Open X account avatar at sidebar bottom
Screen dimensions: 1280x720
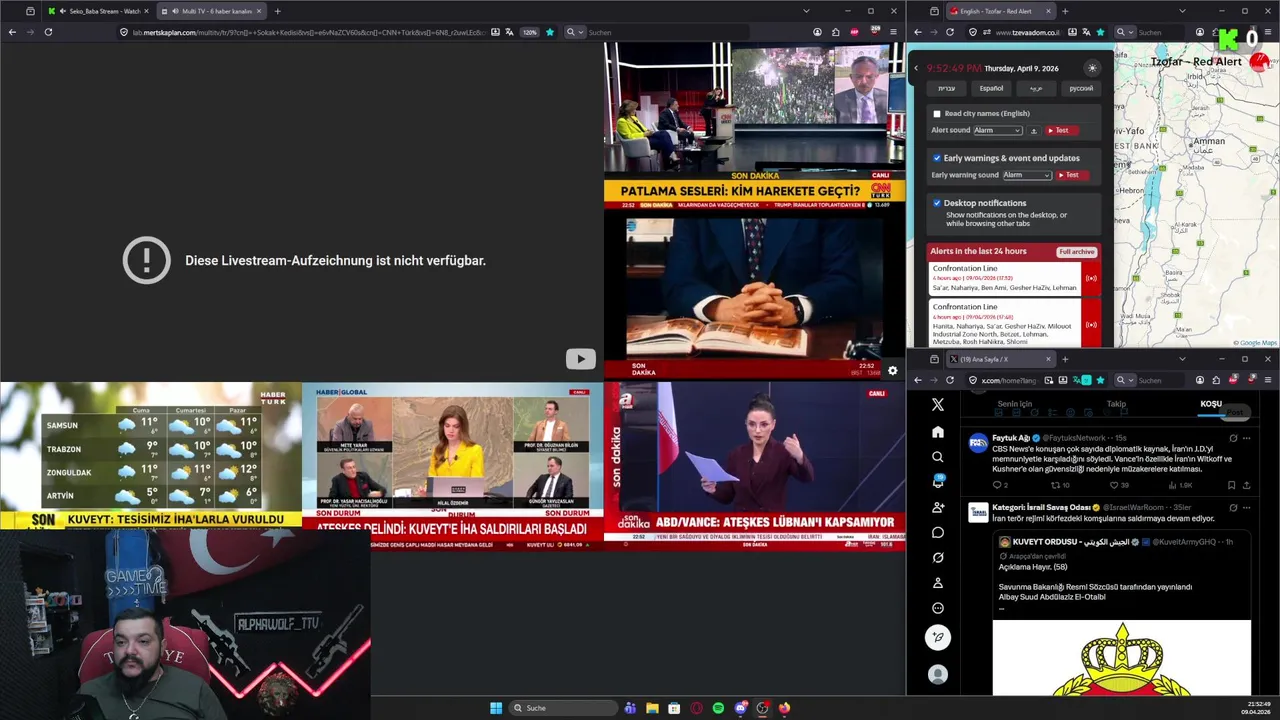click(x=937, y=675)
